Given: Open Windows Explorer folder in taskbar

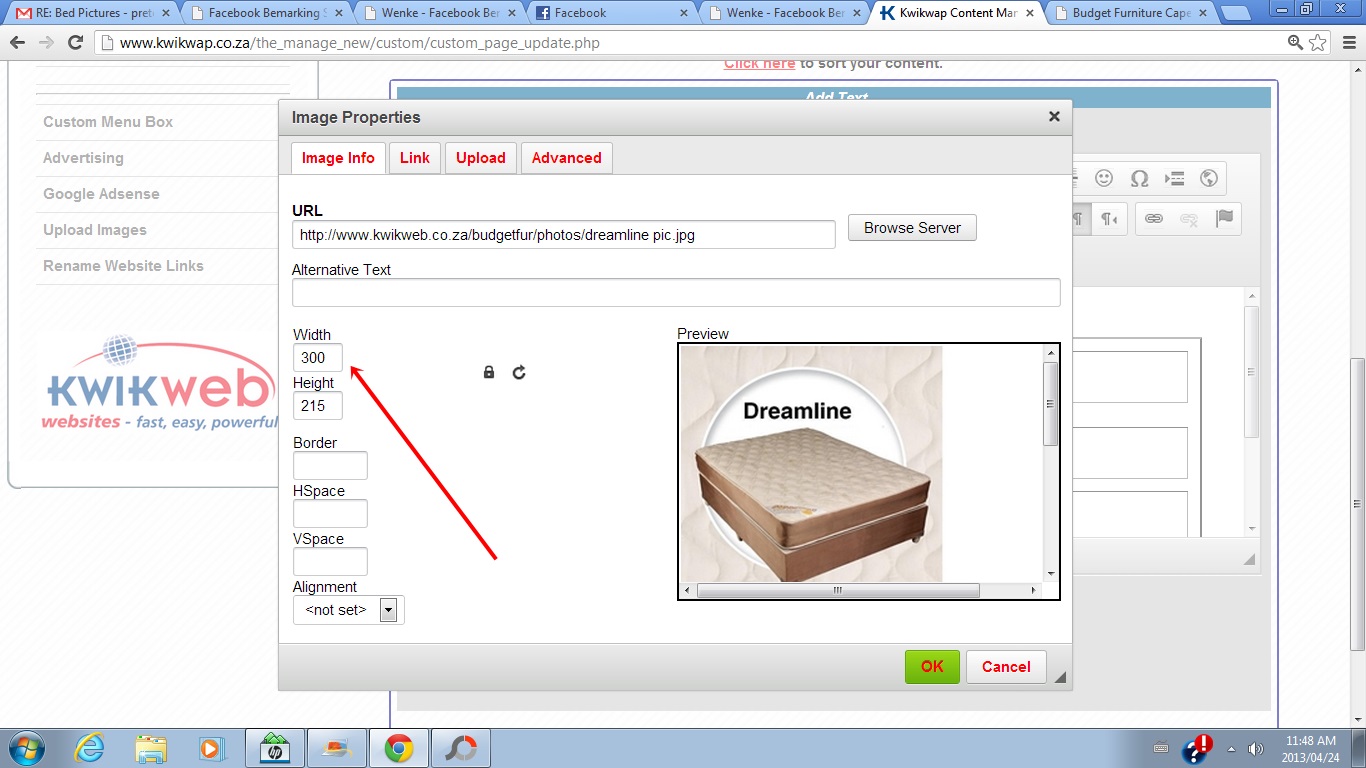Looking at the screenshot, I should coord(151,748).
